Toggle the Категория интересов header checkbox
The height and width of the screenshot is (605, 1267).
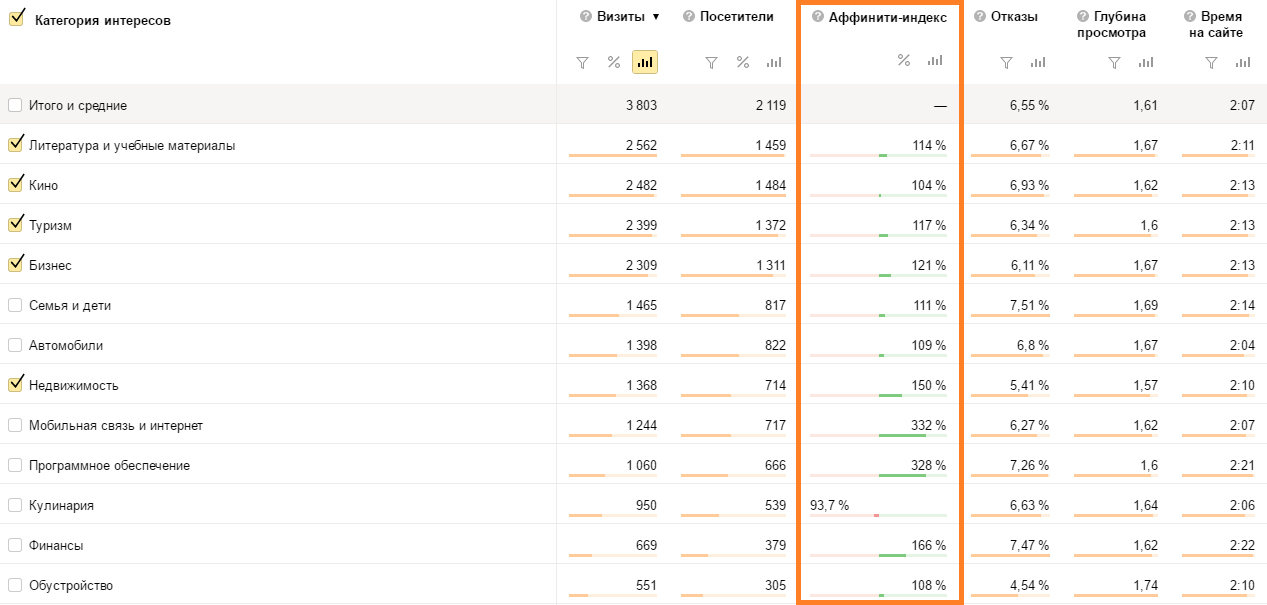click(x=16, y=19)
